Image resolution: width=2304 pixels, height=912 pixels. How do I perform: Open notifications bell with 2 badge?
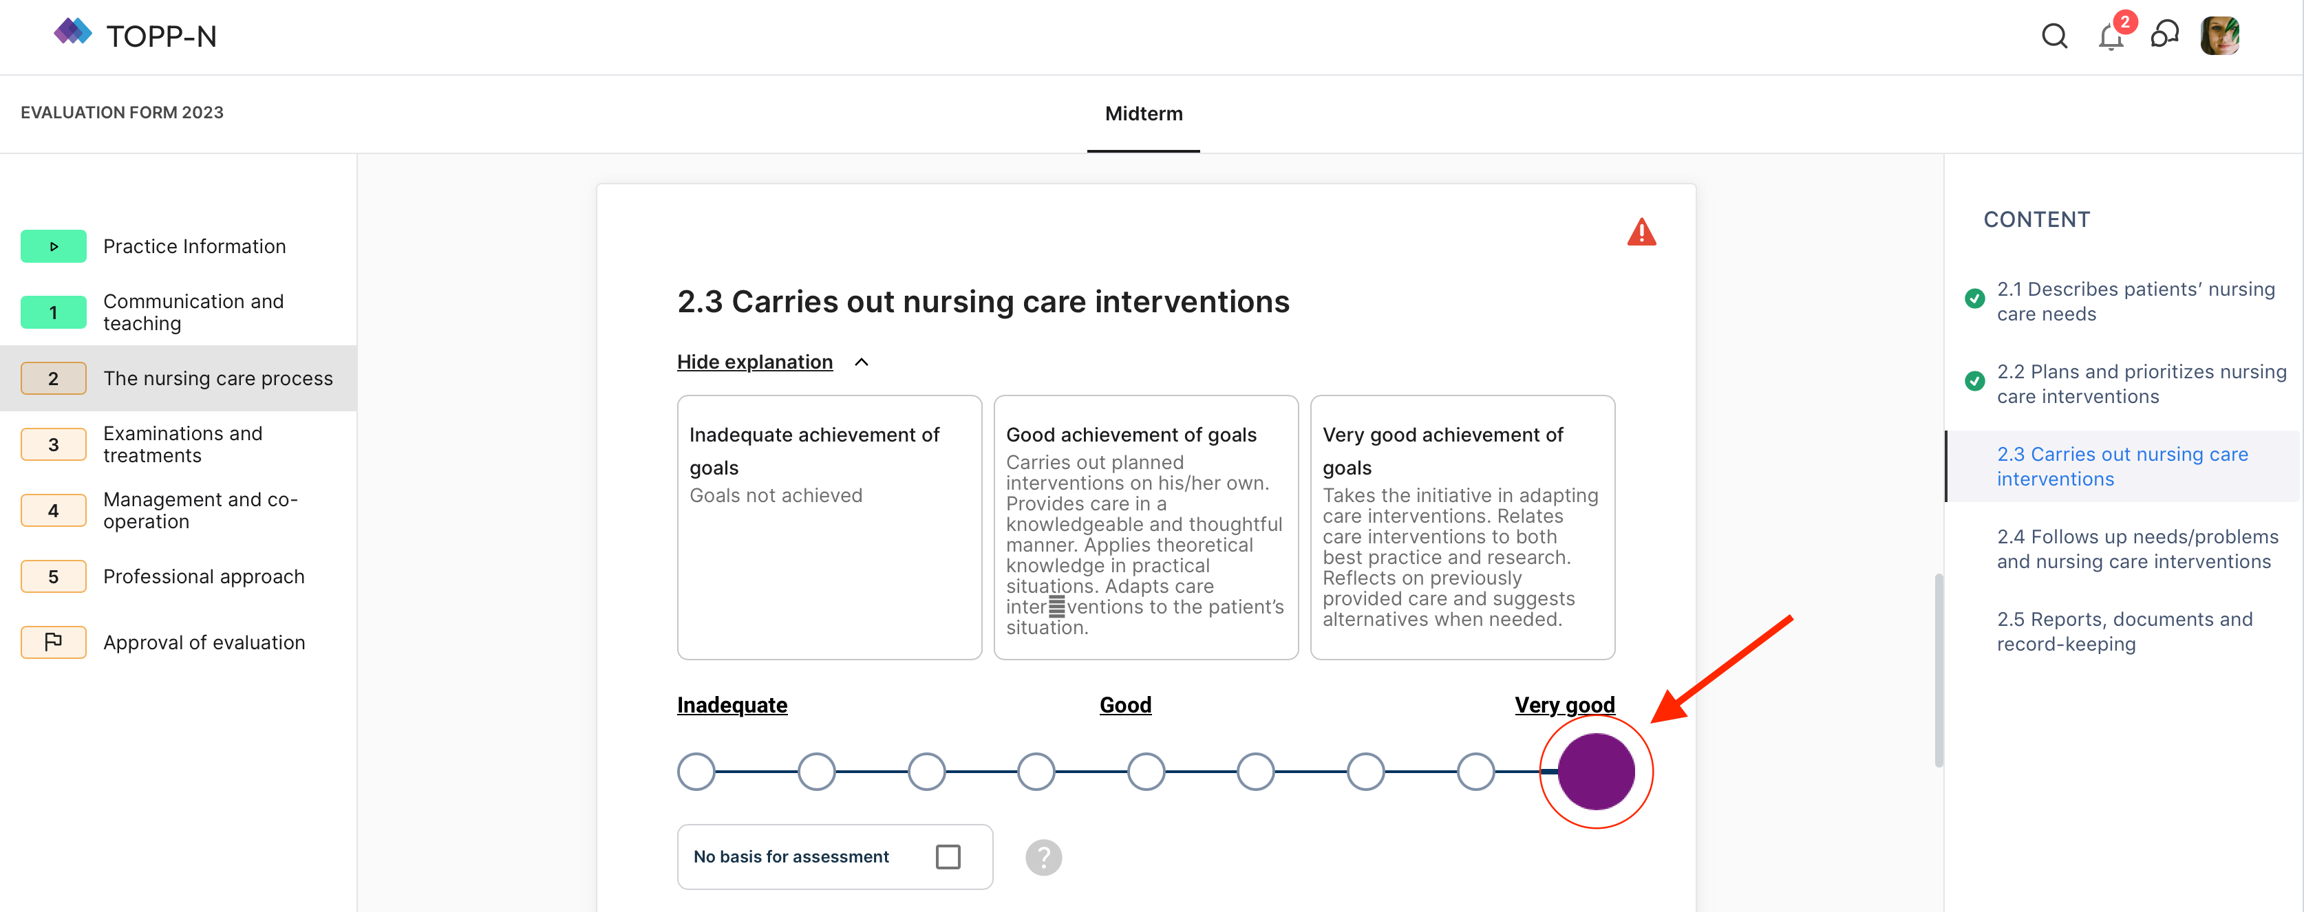click(2111, 37)
